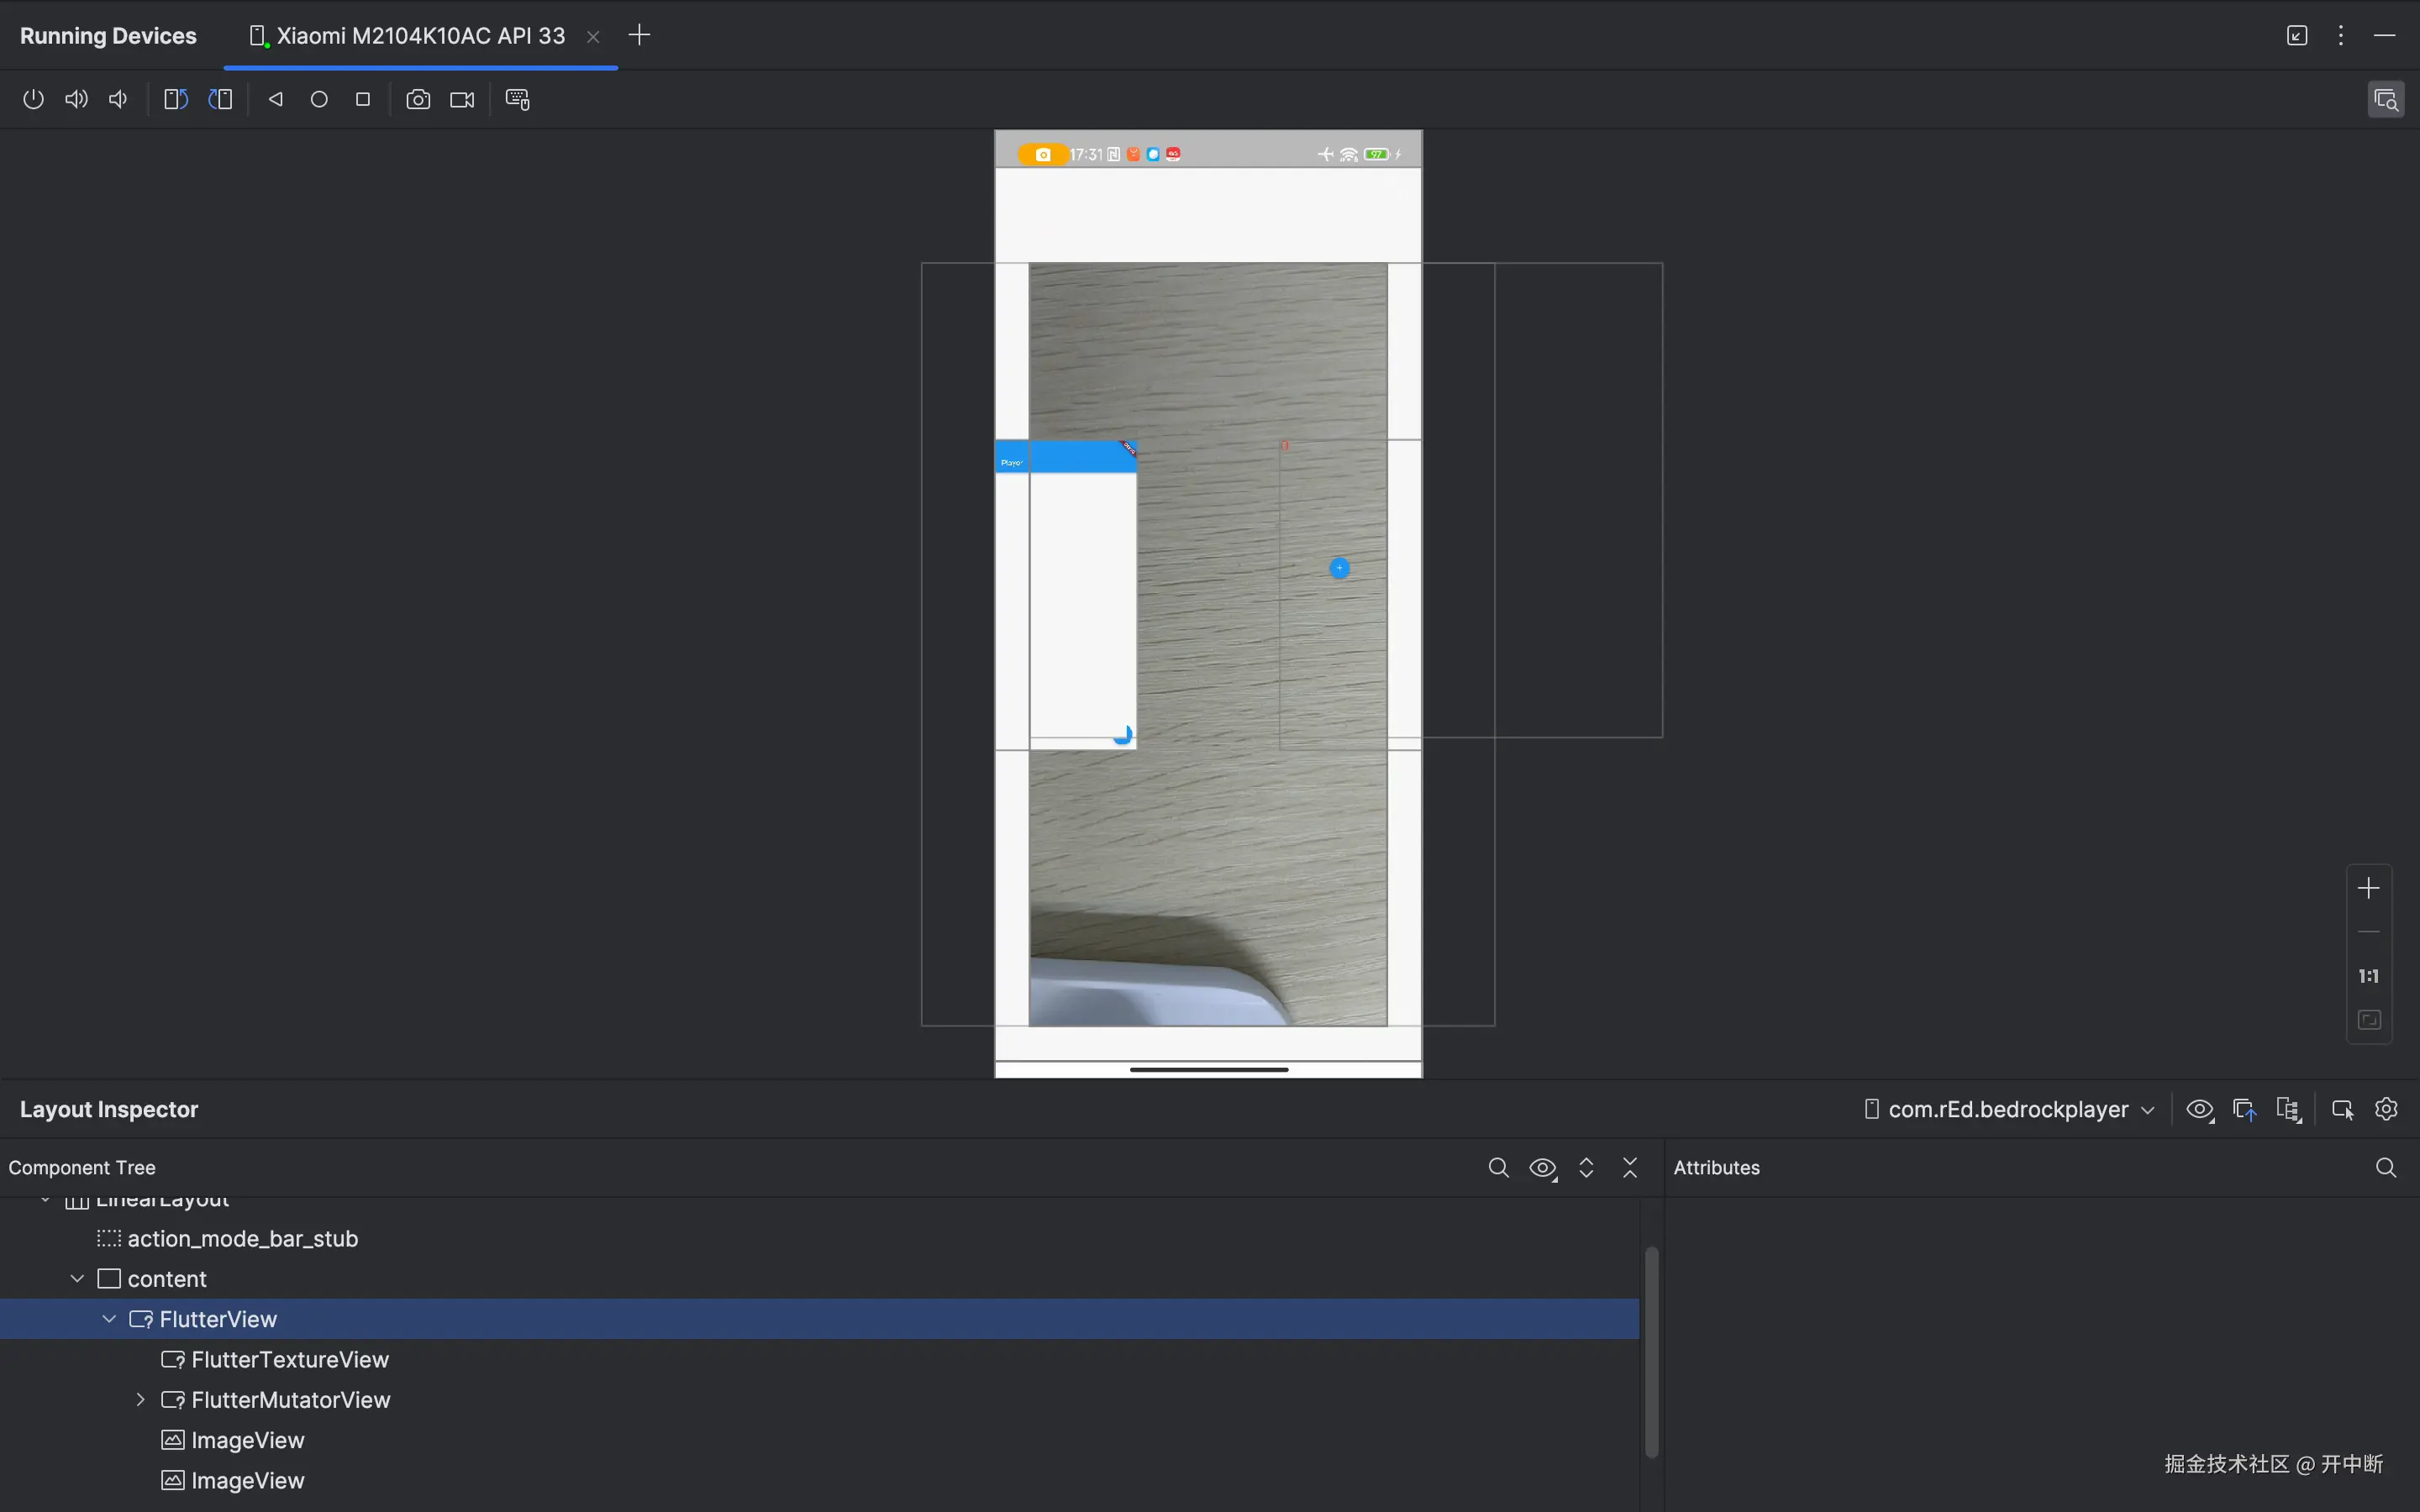Expand the FlutterMutatorView tree node
Image resolution: width=2420 pixels, height=1512 pixels.
(141, 1400)
